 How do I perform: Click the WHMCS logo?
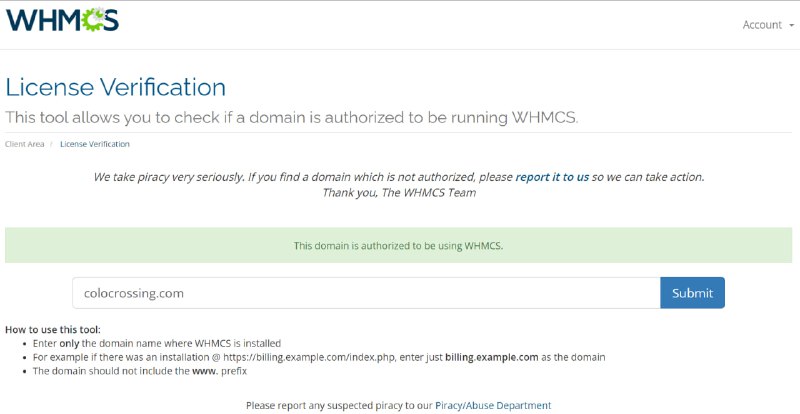(x=62, y=20)
